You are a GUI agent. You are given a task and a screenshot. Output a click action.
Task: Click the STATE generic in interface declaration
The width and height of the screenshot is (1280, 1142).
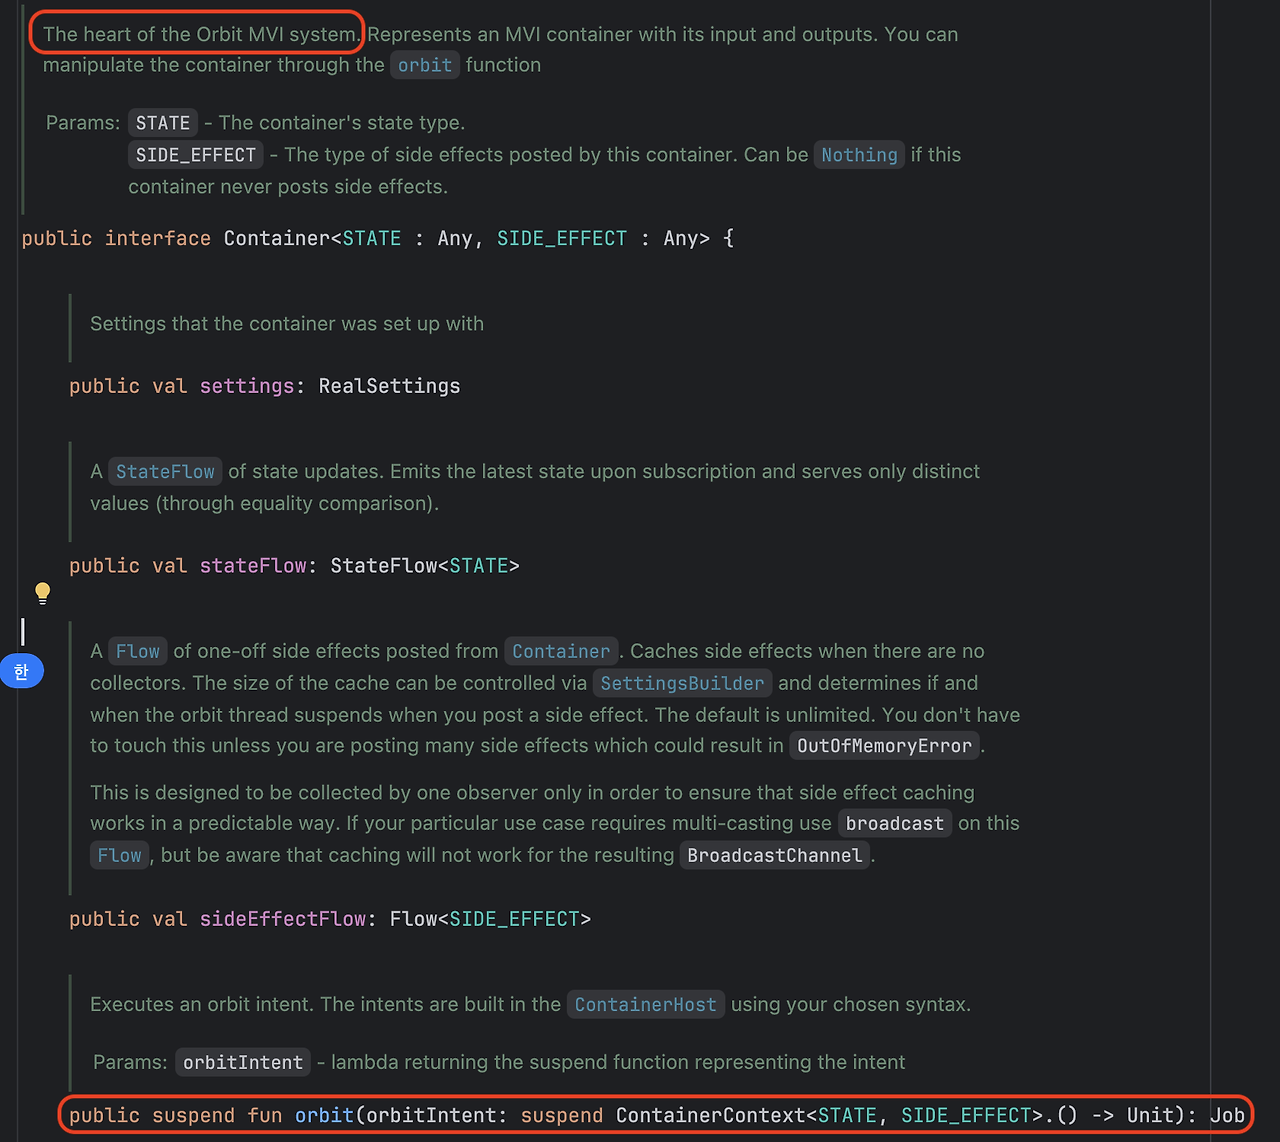click(x=372, y=239)
